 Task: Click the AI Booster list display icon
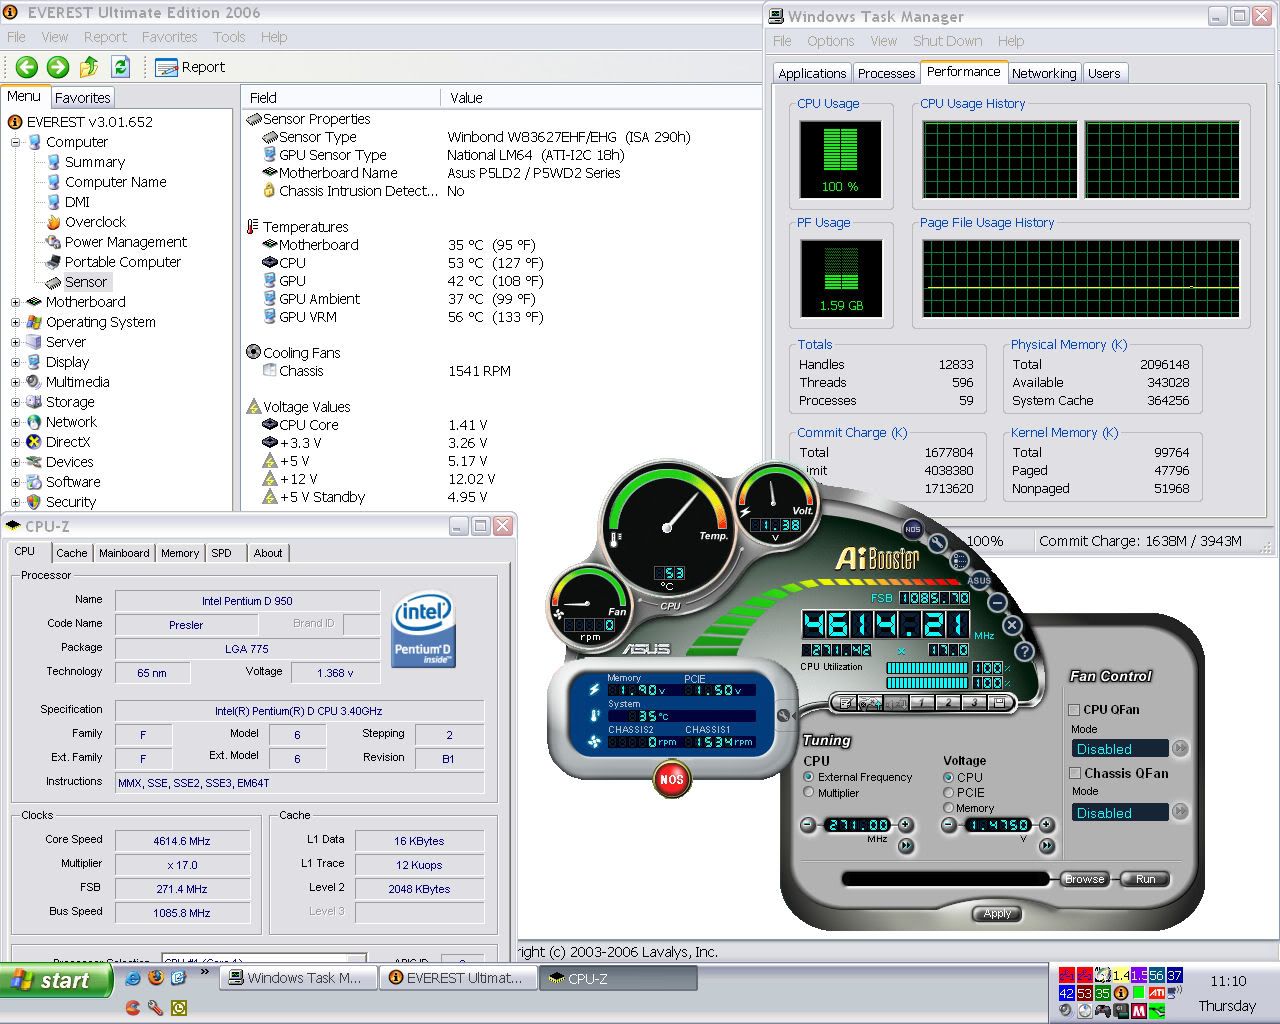pyautogui.click(x=959, y=561)
